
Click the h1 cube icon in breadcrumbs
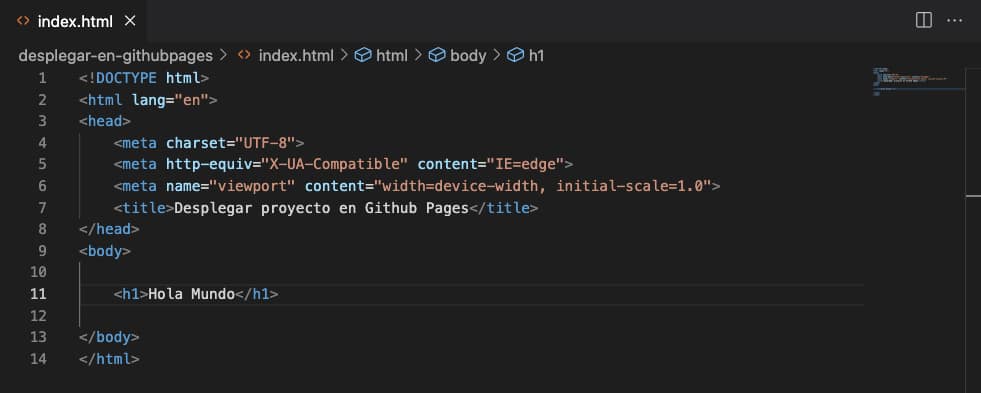pyautogui.click(x=515, y=56)
